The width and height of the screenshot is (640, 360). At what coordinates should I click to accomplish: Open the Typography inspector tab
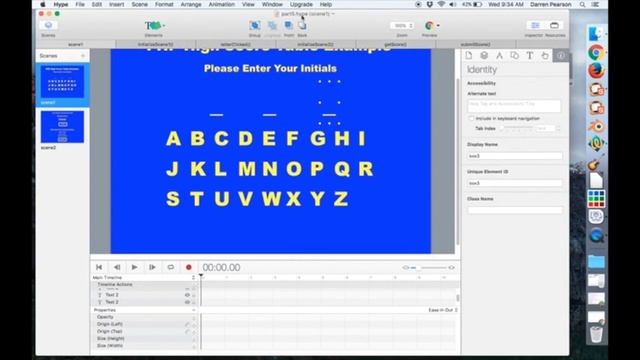[530, 56]
